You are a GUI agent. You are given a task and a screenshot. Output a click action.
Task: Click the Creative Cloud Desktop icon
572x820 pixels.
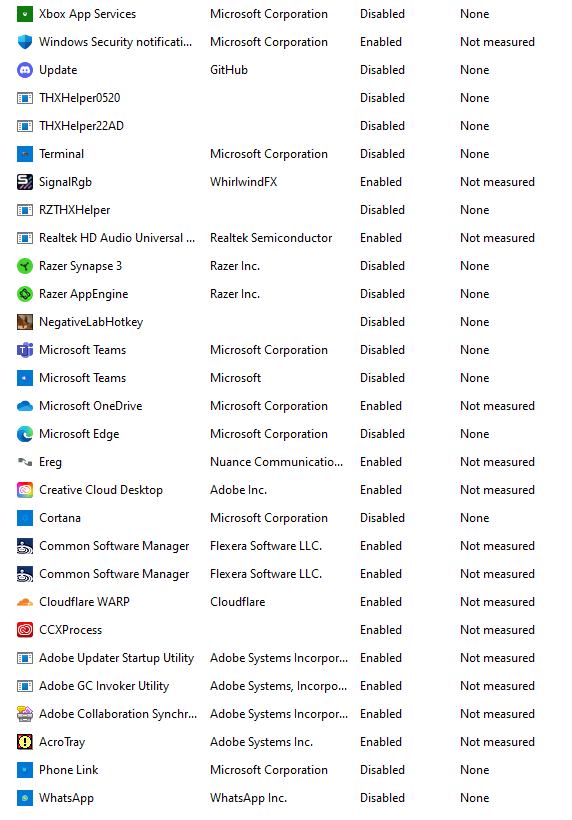point(25,490)
